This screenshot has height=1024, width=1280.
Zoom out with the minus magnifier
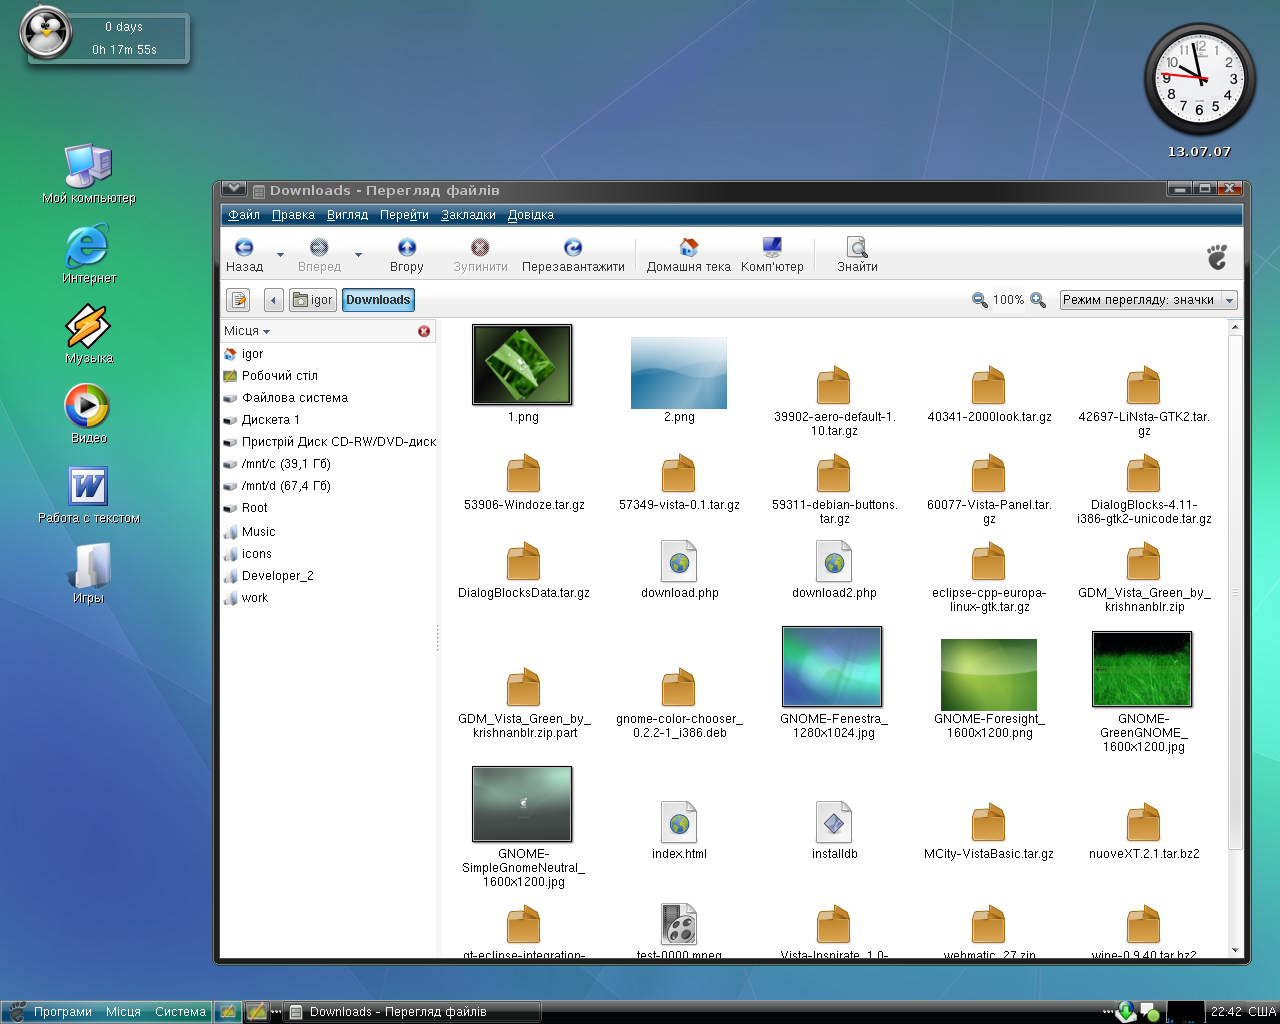979,300
